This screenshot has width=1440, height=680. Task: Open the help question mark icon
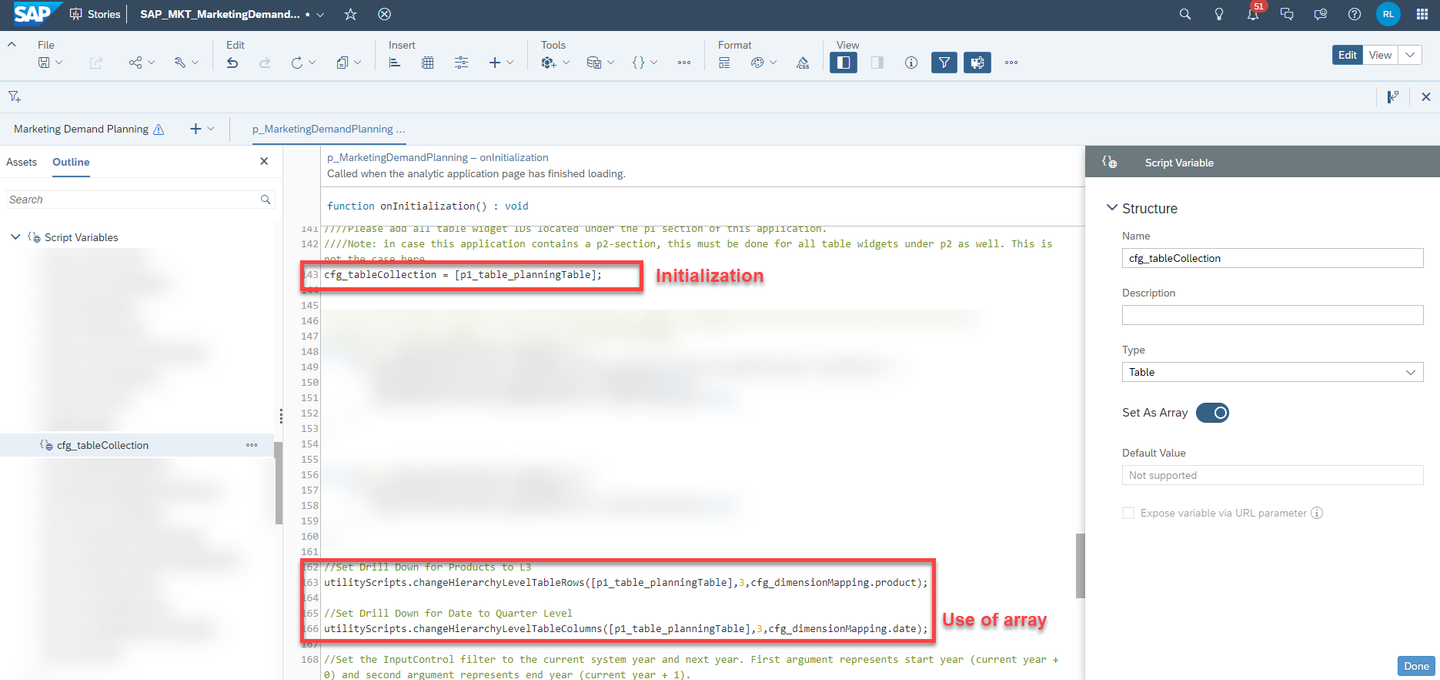[x=1354, y=14]
